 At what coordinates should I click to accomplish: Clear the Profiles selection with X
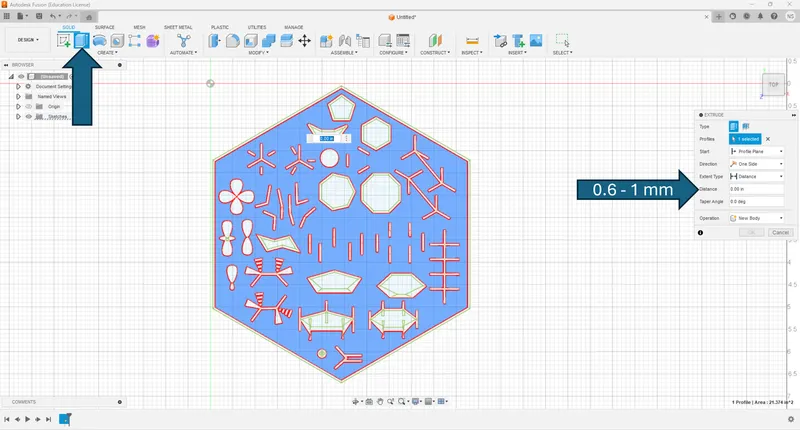tap(768, 139)
